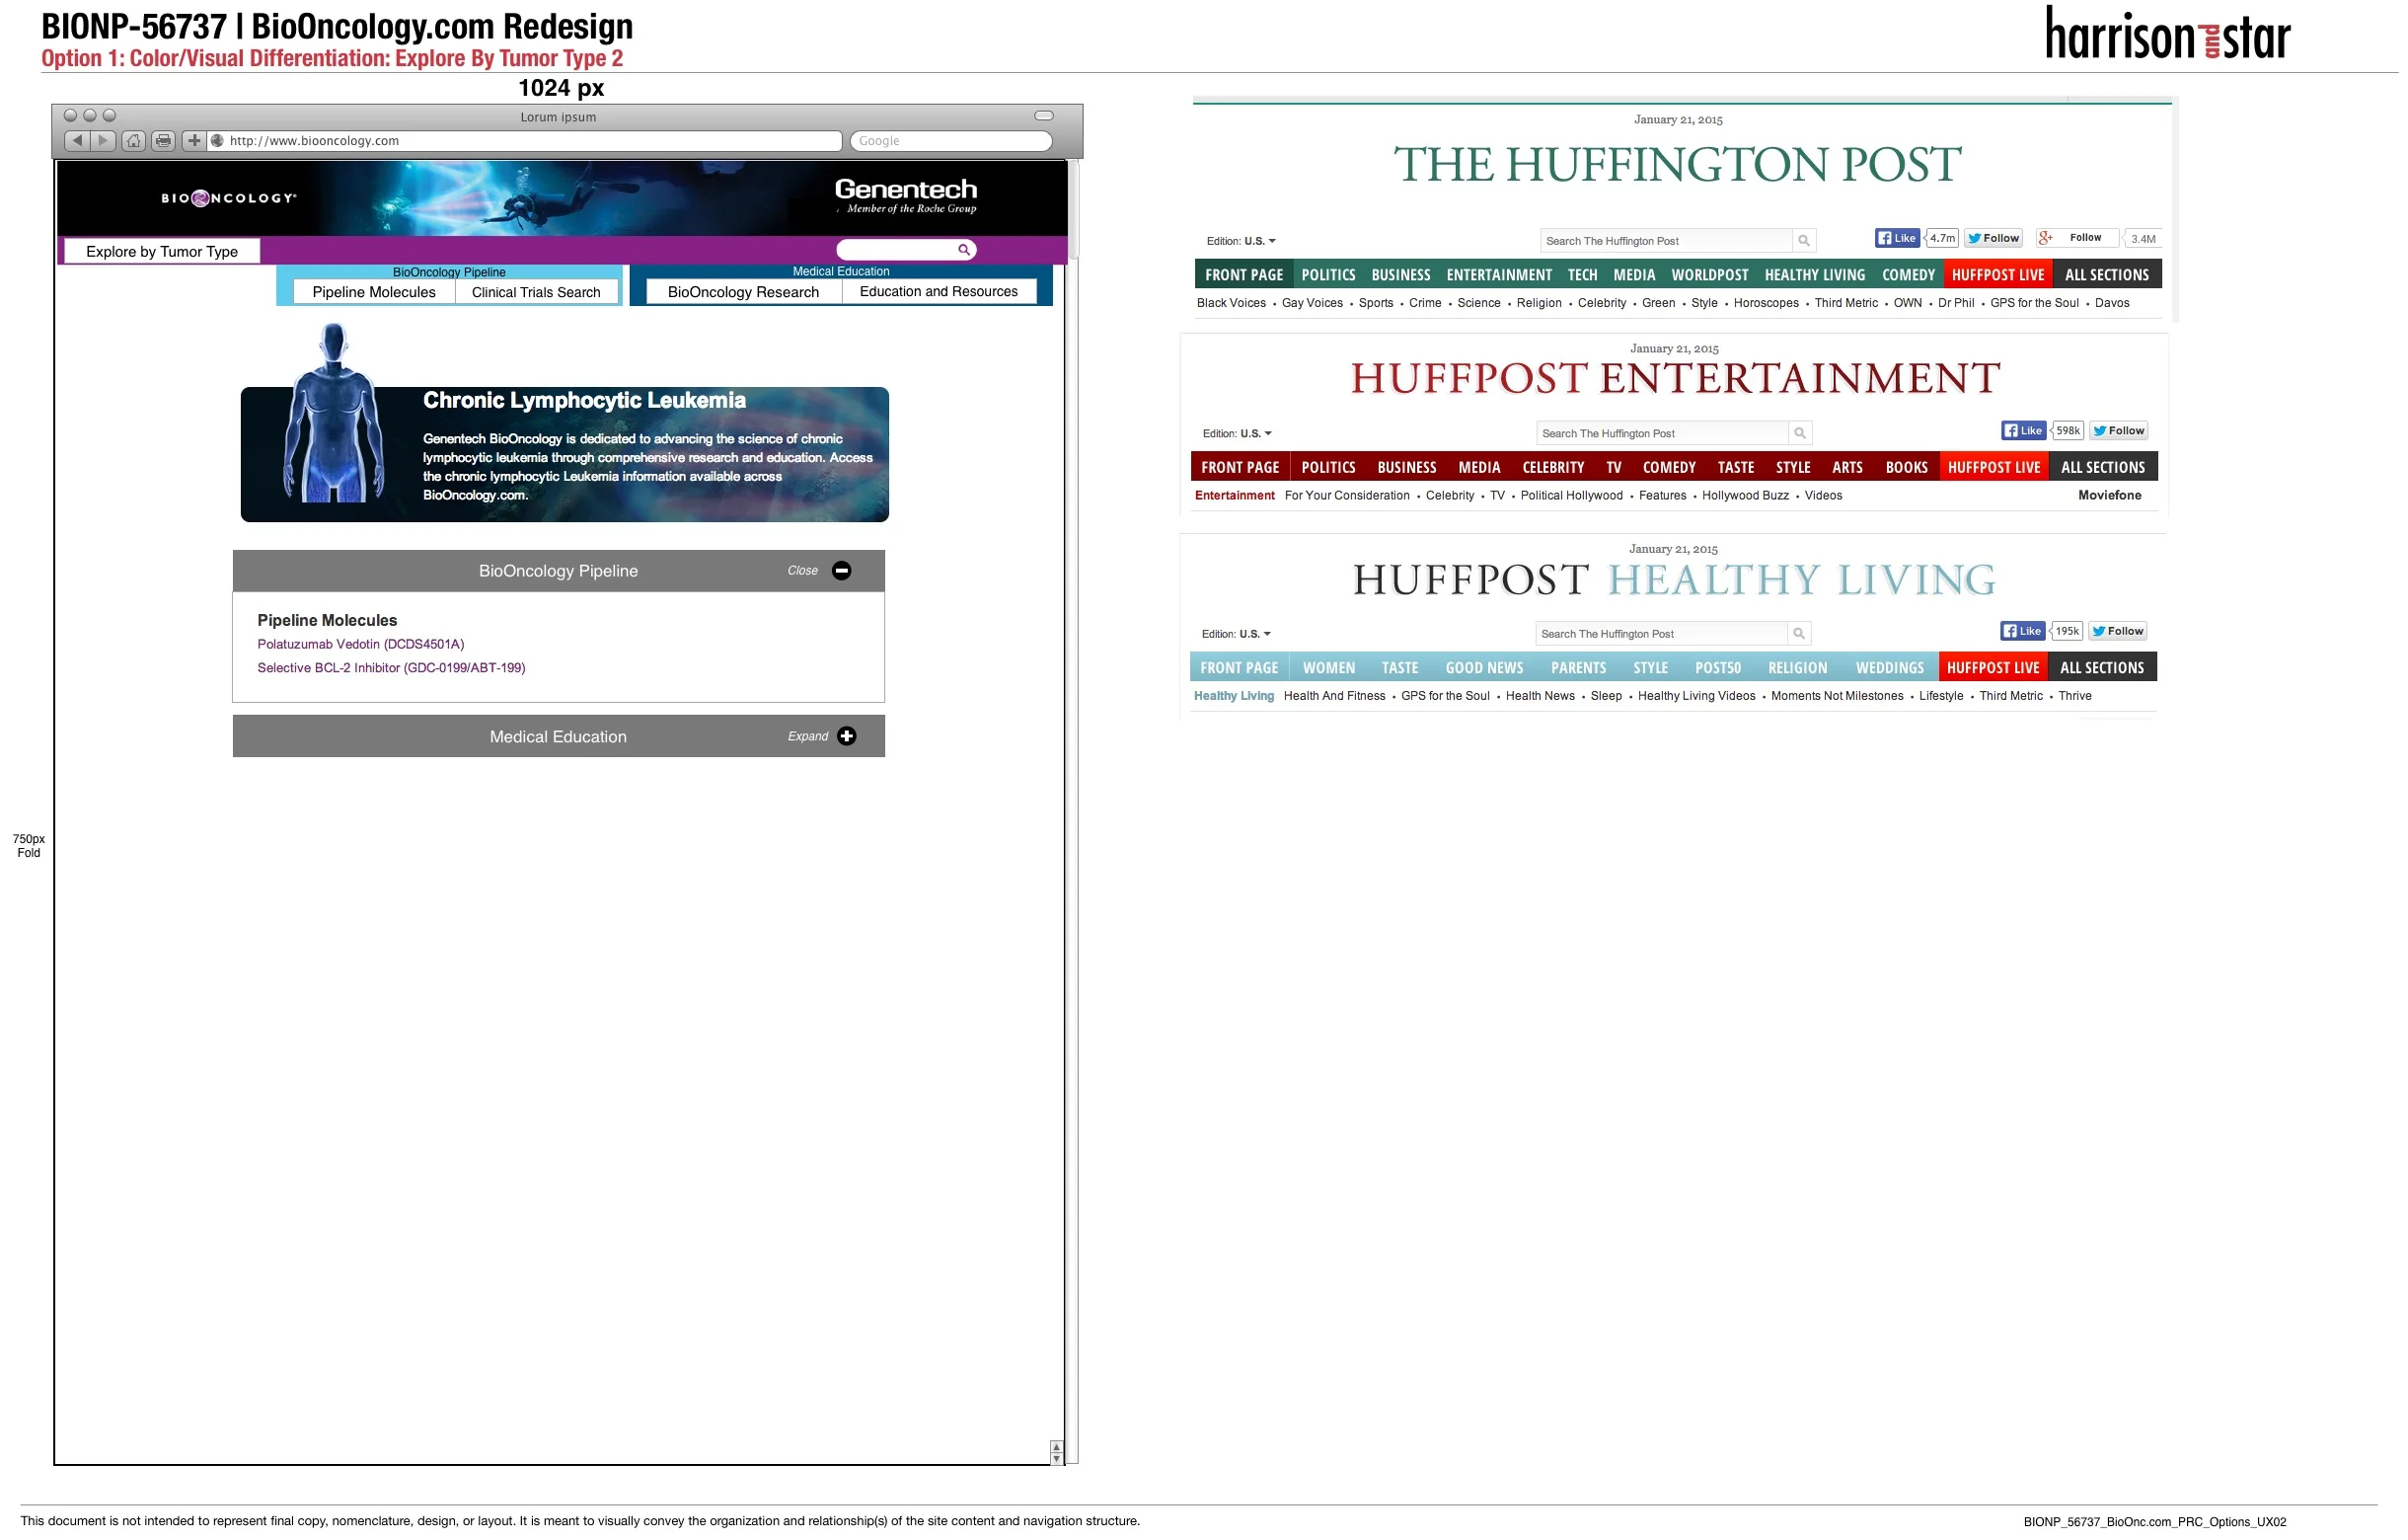The width and height of the screenshot is (2408, 1540).
Task: Click the Selective BCL-2 Inhibitor link
Action: tap(392, 670)
